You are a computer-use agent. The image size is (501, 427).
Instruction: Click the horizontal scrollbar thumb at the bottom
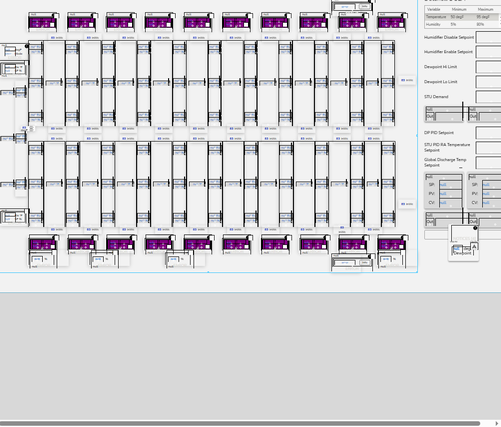[x=239, y=423]
